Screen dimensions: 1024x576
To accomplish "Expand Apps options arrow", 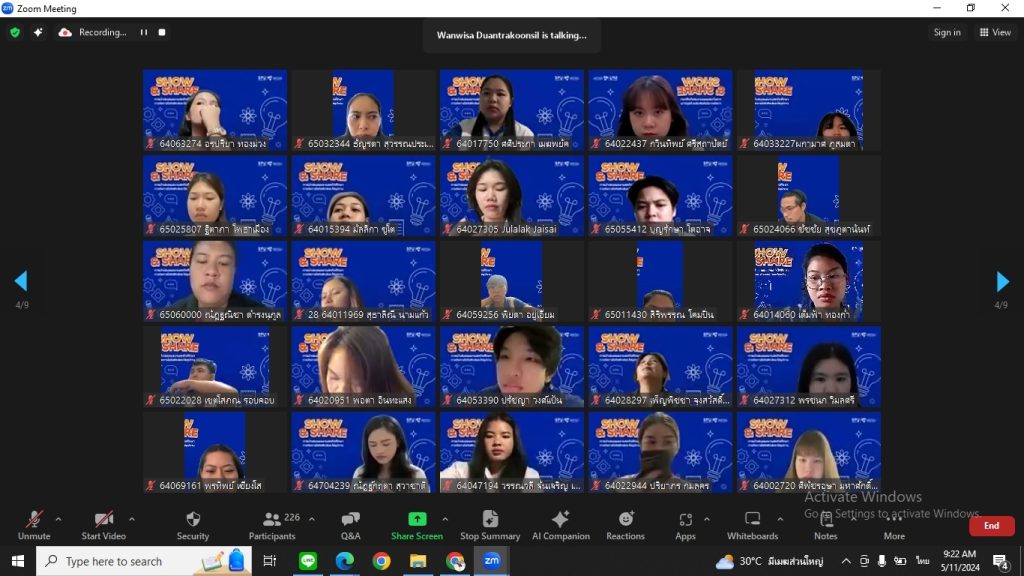I will click(x=707, y=519).
